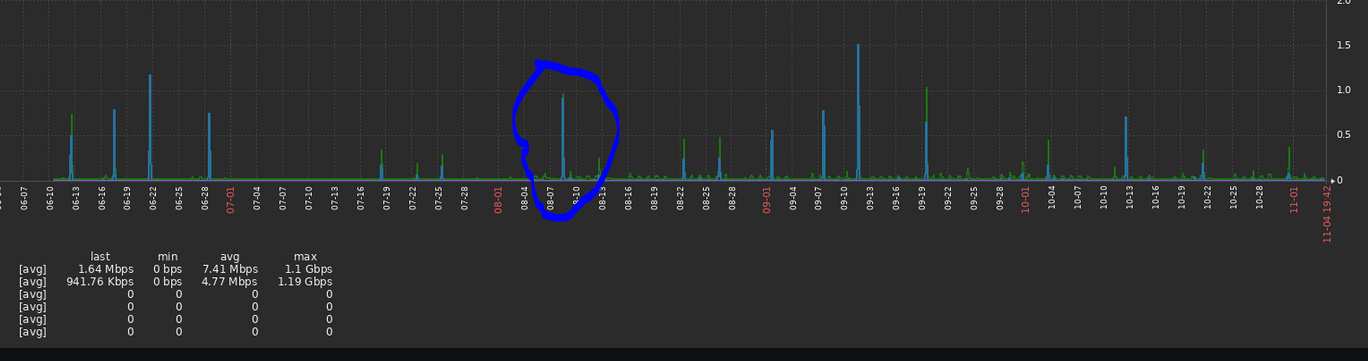This screenshot has width=1368, height=361.
Task: Click [avg] label of 941.76 Kbps row
Action: [x=32, y=282]
